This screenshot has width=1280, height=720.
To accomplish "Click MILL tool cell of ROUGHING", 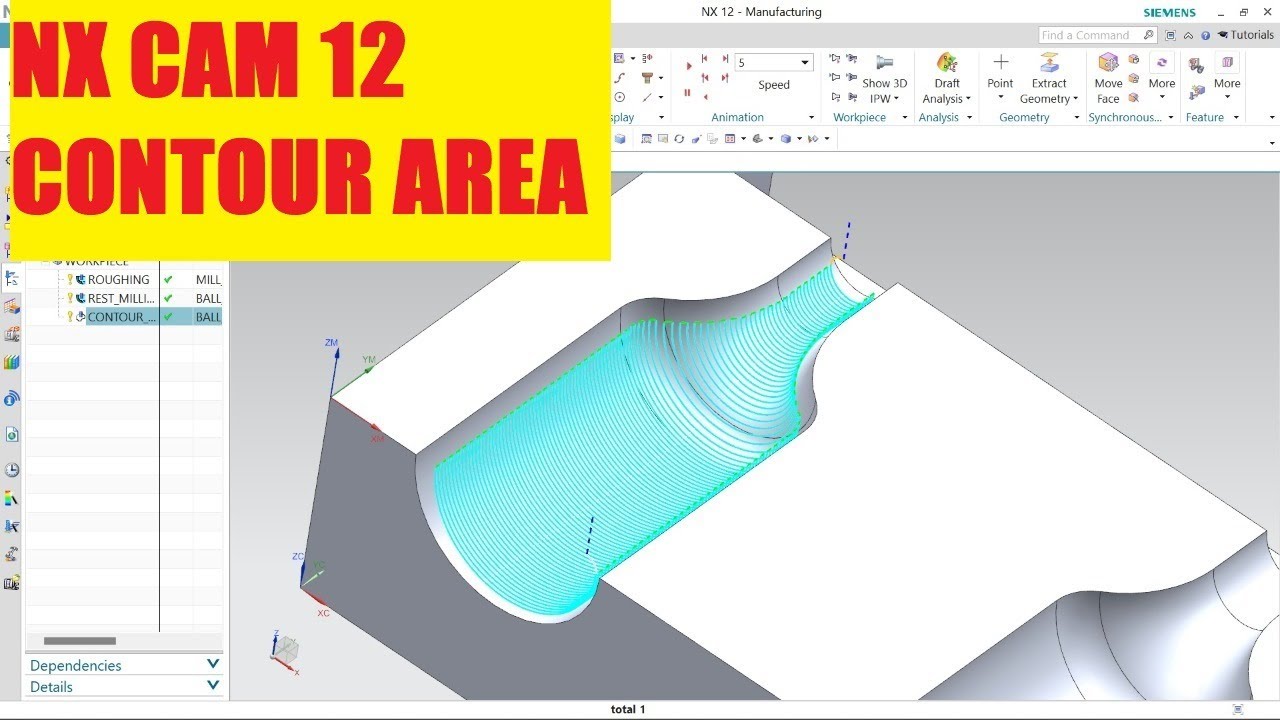I will (x=208, y=280).
